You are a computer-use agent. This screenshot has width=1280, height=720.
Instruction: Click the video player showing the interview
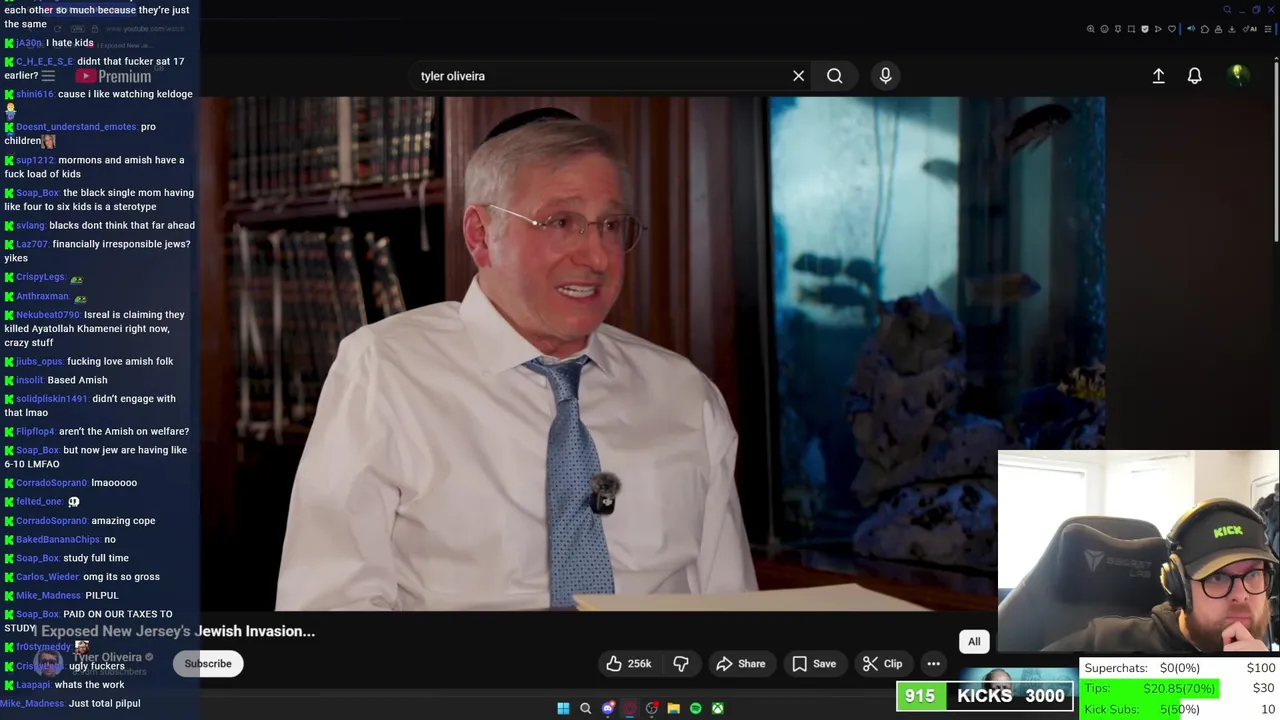652,353
